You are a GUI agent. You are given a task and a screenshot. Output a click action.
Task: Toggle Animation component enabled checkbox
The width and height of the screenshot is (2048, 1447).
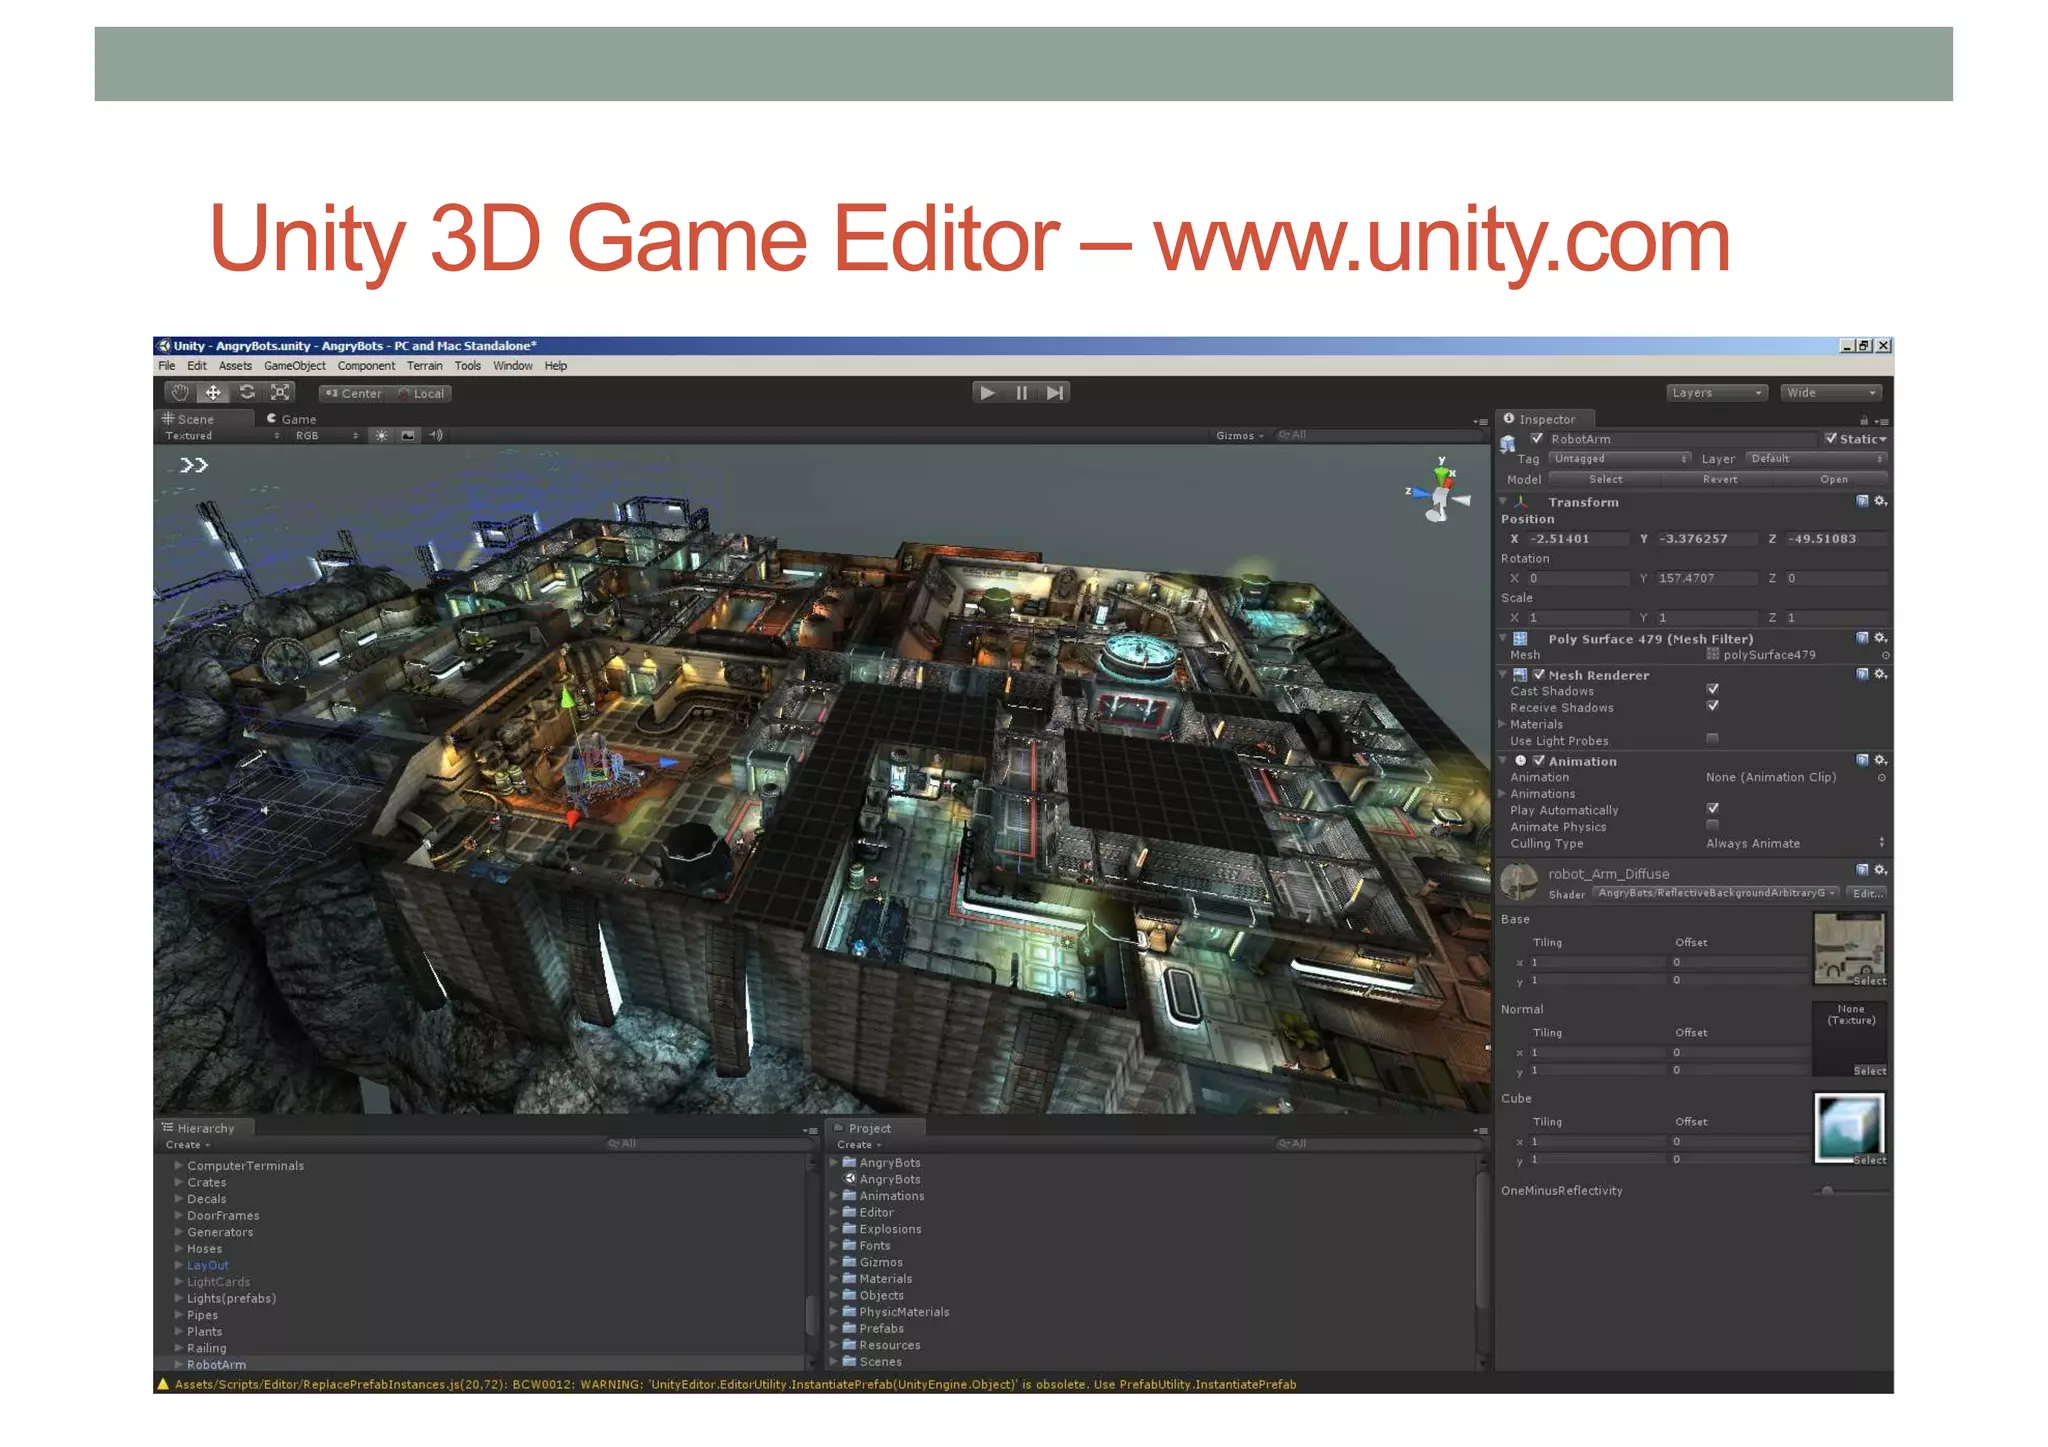pyautogui.click(x=1539, y=761)
